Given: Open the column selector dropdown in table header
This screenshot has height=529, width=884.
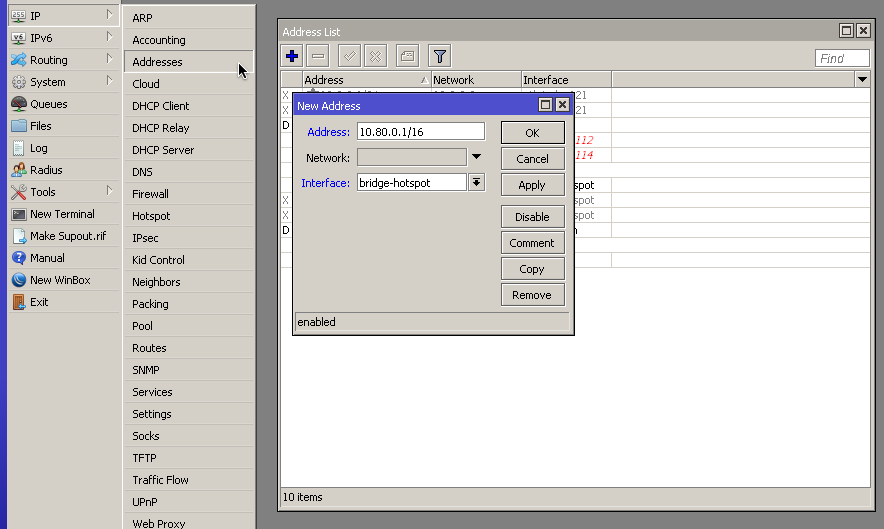Looking at the screenshot, I should pyautogui.click(x=862, y=79).
